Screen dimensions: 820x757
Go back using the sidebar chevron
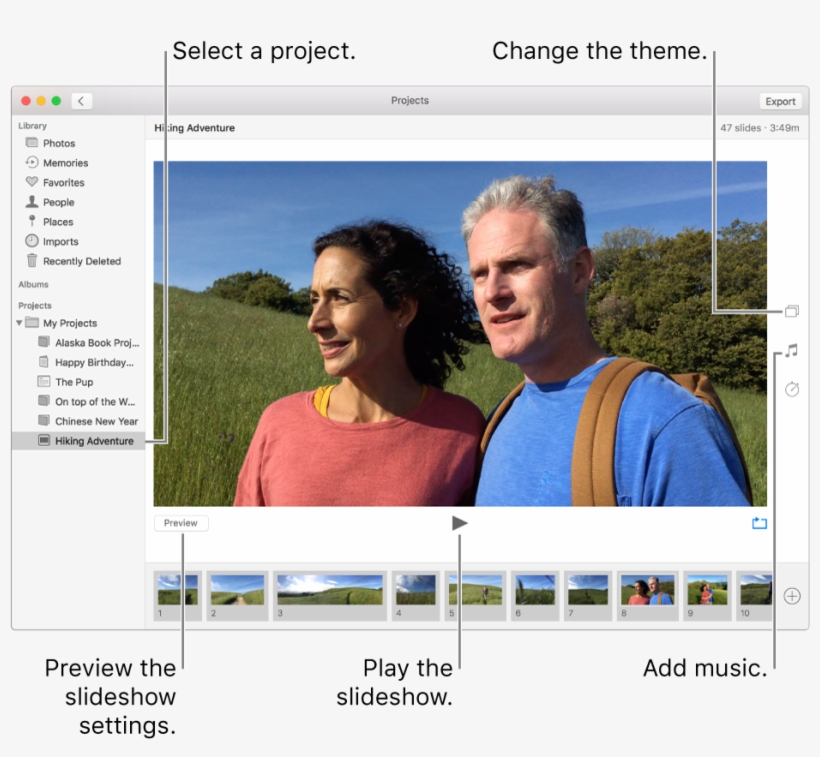[x=81, y=100]
